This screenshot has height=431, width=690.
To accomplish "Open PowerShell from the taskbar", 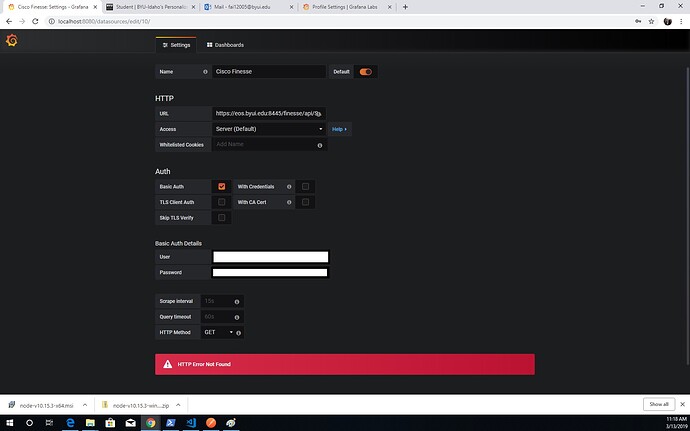I will click(171, 423).
